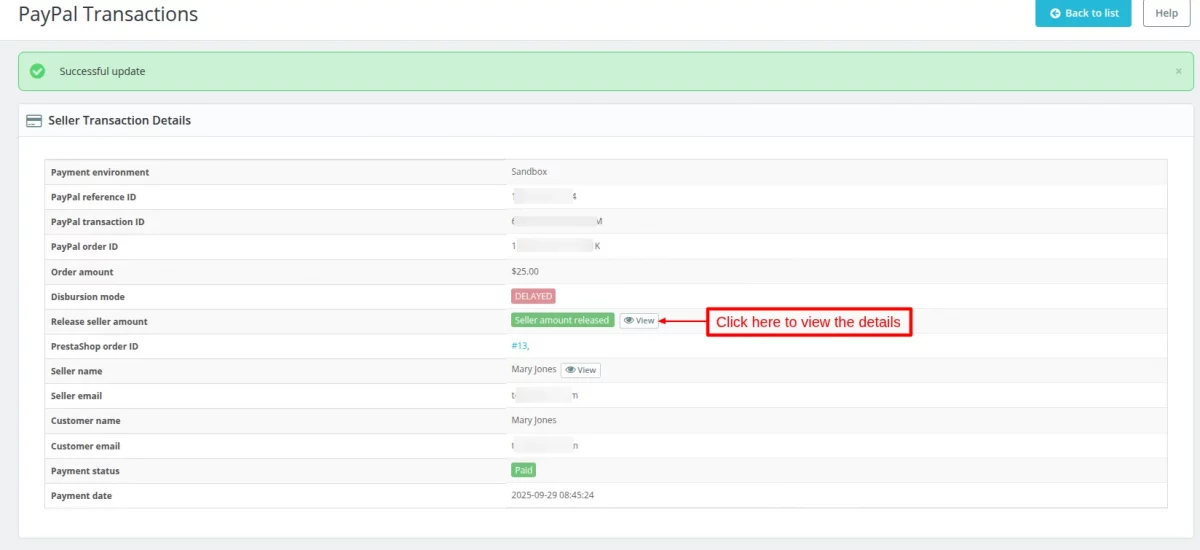
Task: Click the green success checkmark icon
Action: [x=38, y=71]
